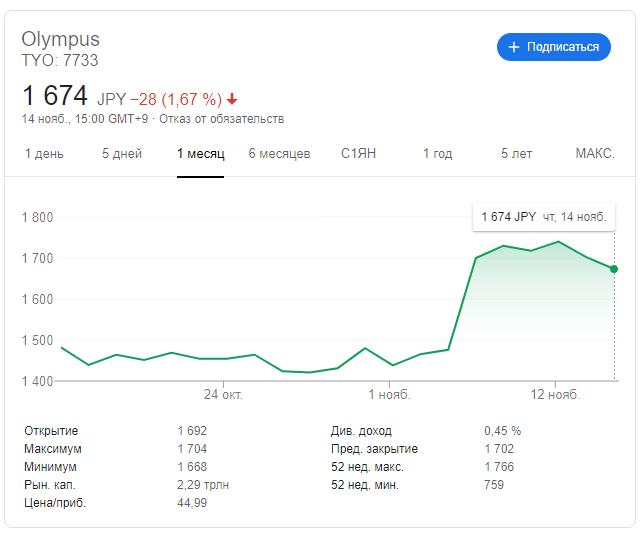Click the 1 600 y-axis label
Viewport: 642px width, 534px height.
[37, 299]
